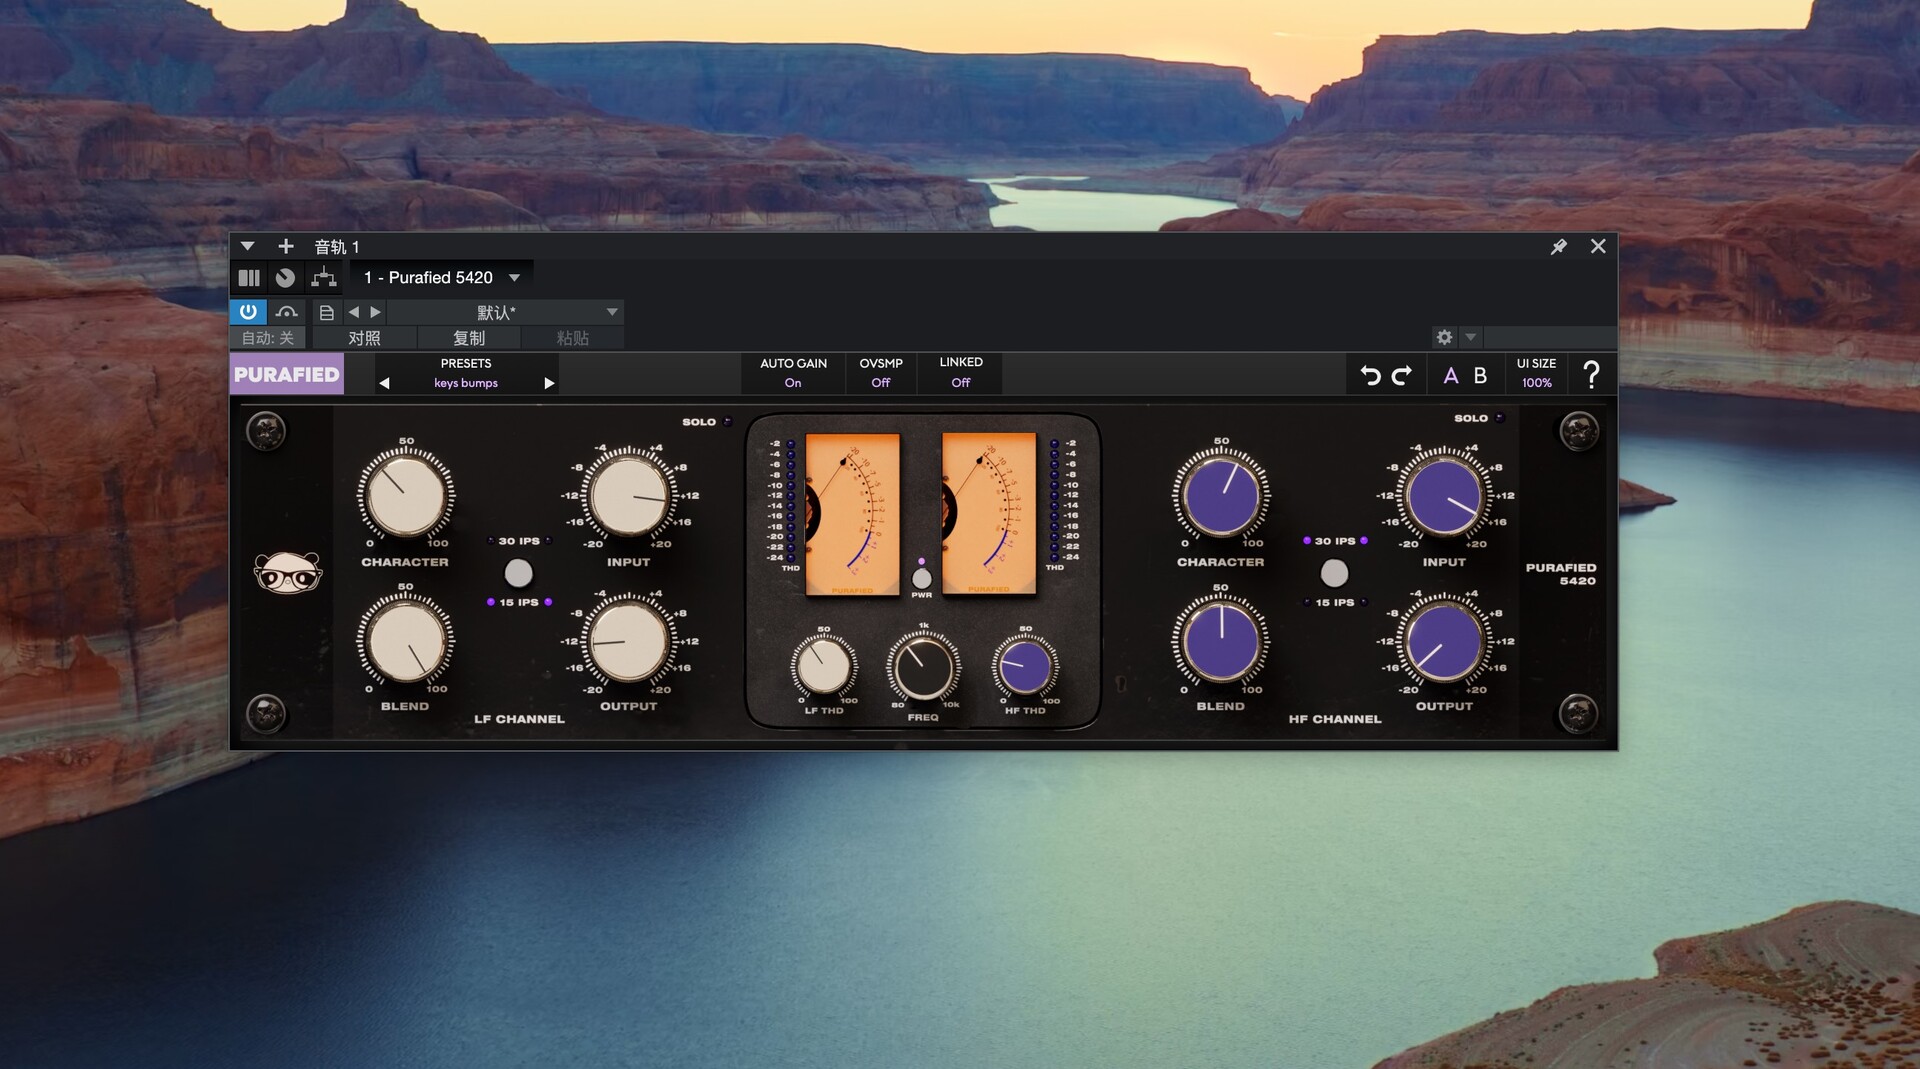Screen dimensions: 1920x1069
Task: Open the question mark help icon
Action: (1590, 375)
